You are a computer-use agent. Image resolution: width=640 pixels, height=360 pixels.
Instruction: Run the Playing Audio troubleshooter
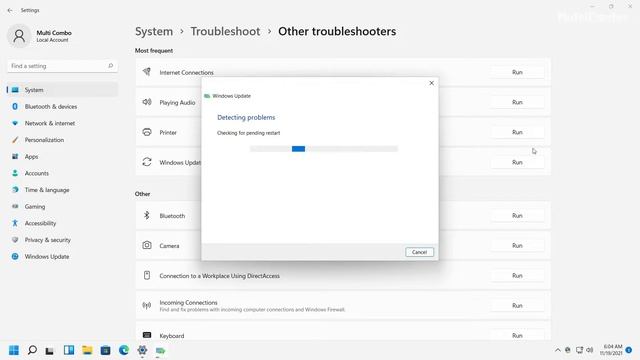coord(517,102)
